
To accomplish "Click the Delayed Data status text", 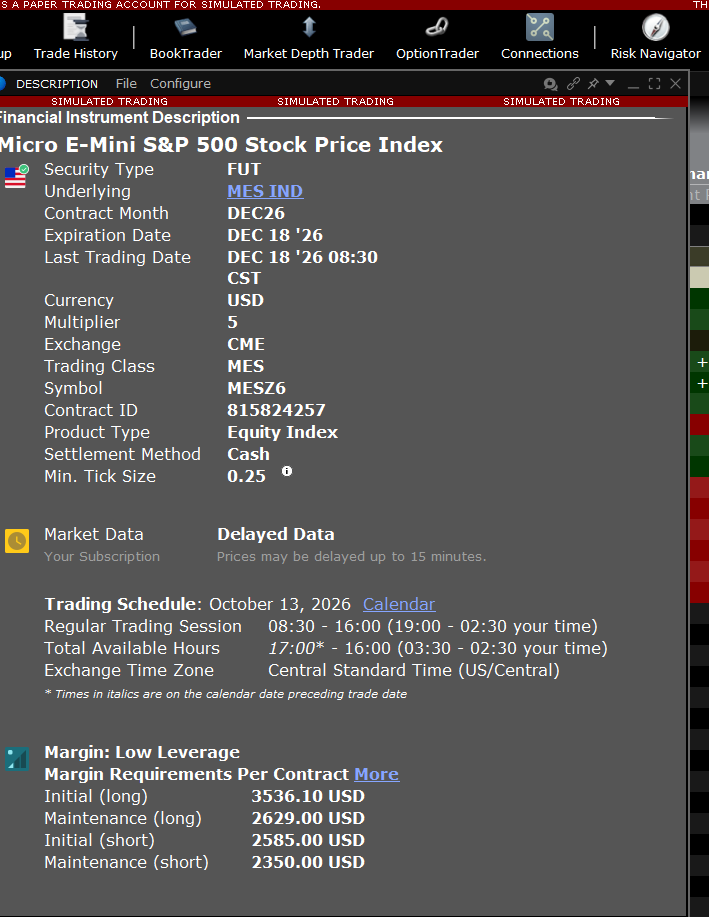I will [276, 535].
